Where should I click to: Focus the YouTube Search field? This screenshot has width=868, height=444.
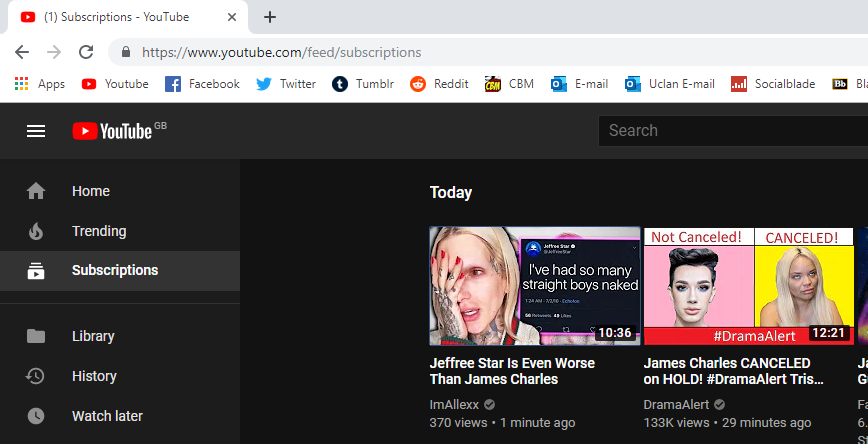(x=733, y=131)
